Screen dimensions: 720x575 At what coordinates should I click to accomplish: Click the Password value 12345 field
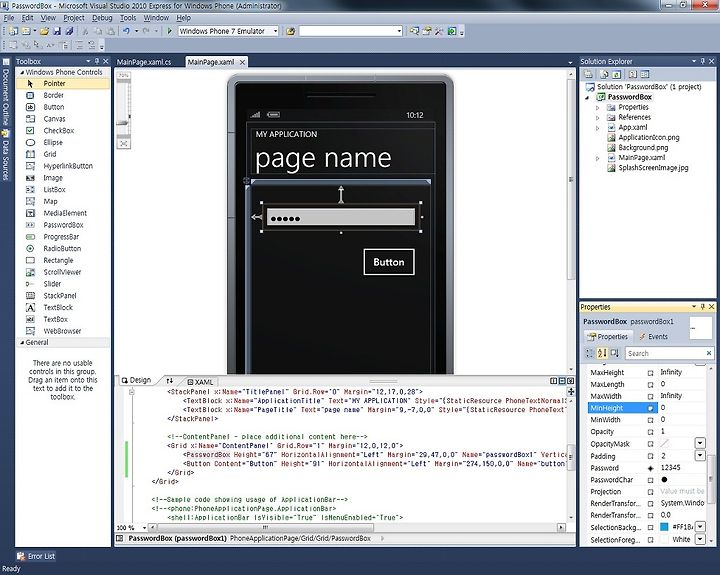tap(682, 468)
